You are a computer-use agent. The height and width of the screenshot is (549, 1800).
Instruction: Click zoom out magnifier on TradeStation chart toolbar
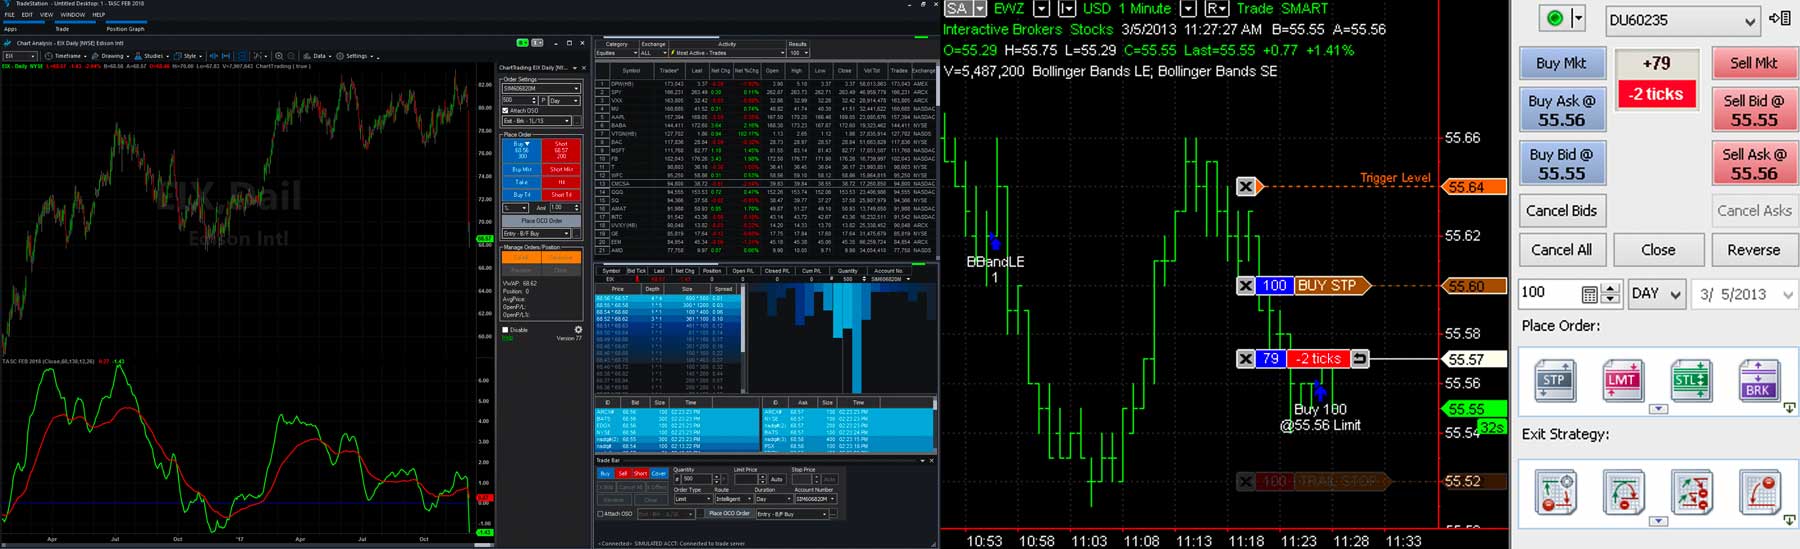tap(291, 56)
